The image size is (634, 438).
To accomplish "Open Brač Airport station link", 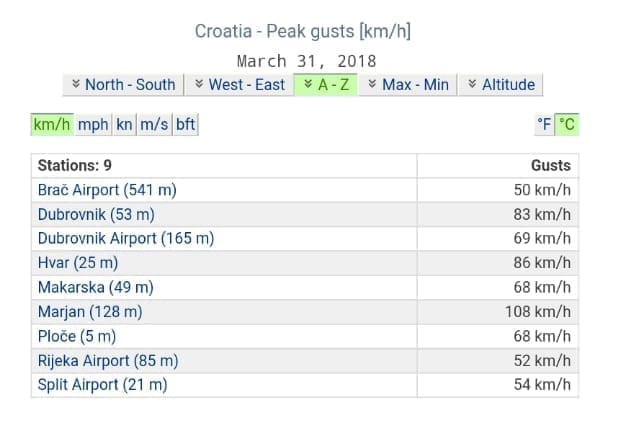I will coord(107,189).
